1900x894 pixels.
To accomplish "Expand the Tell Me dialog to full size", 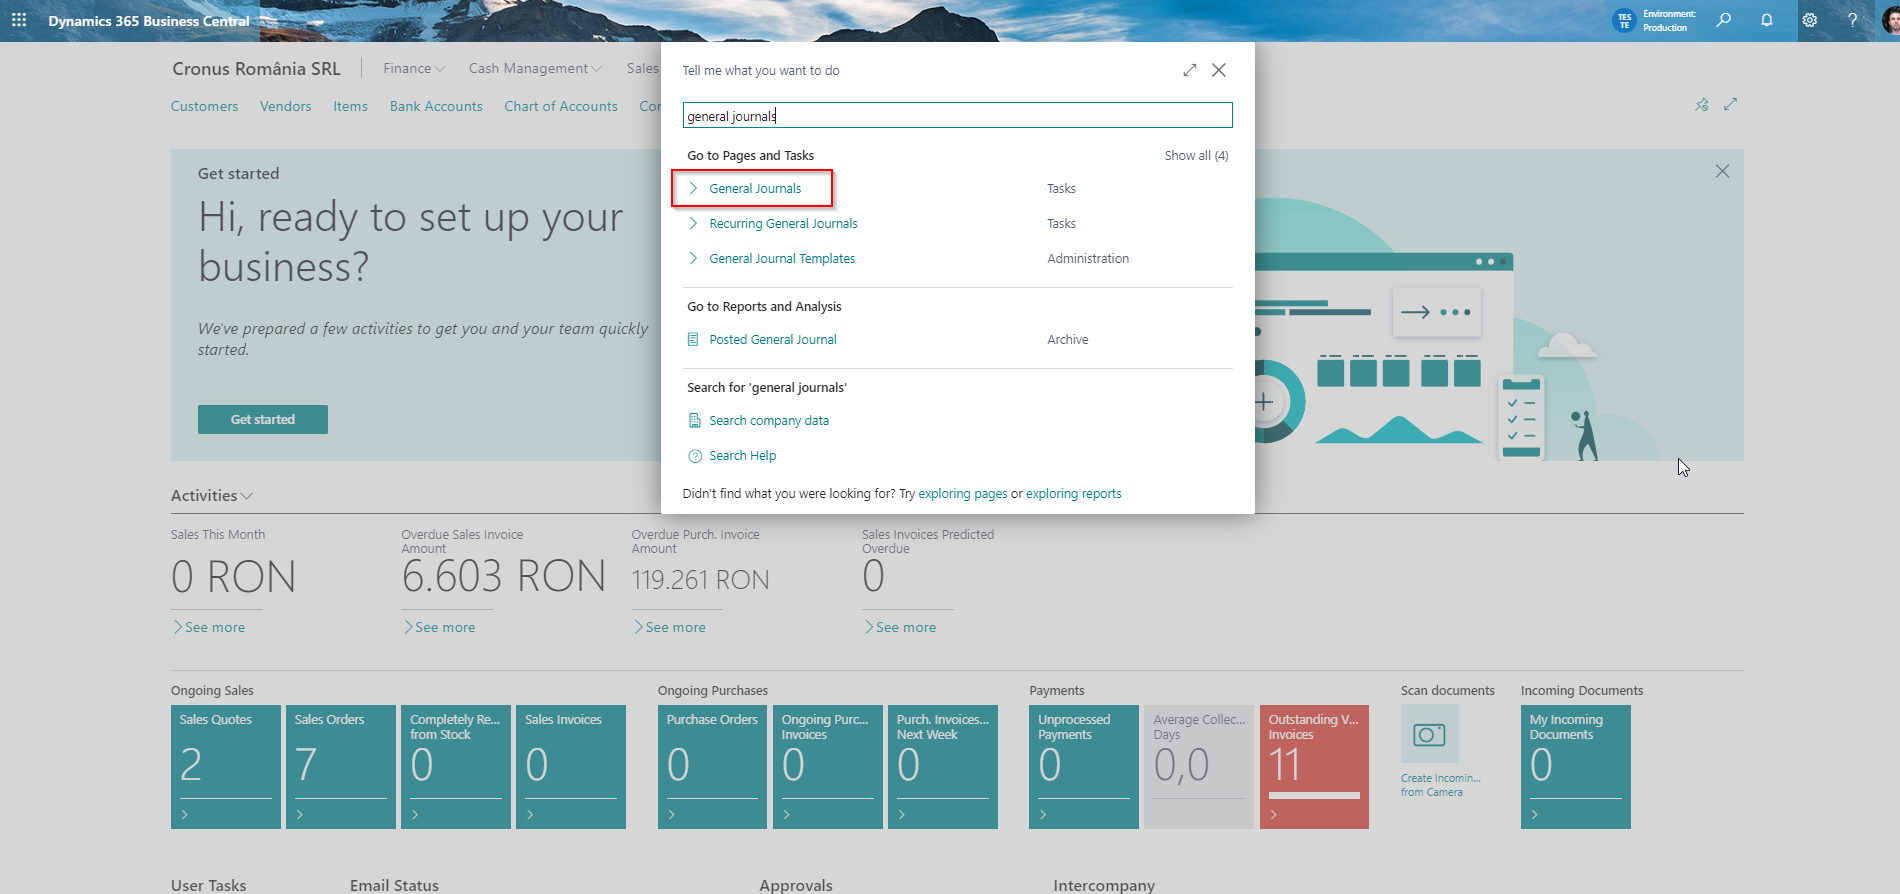I will click(x=1190, y=70).
